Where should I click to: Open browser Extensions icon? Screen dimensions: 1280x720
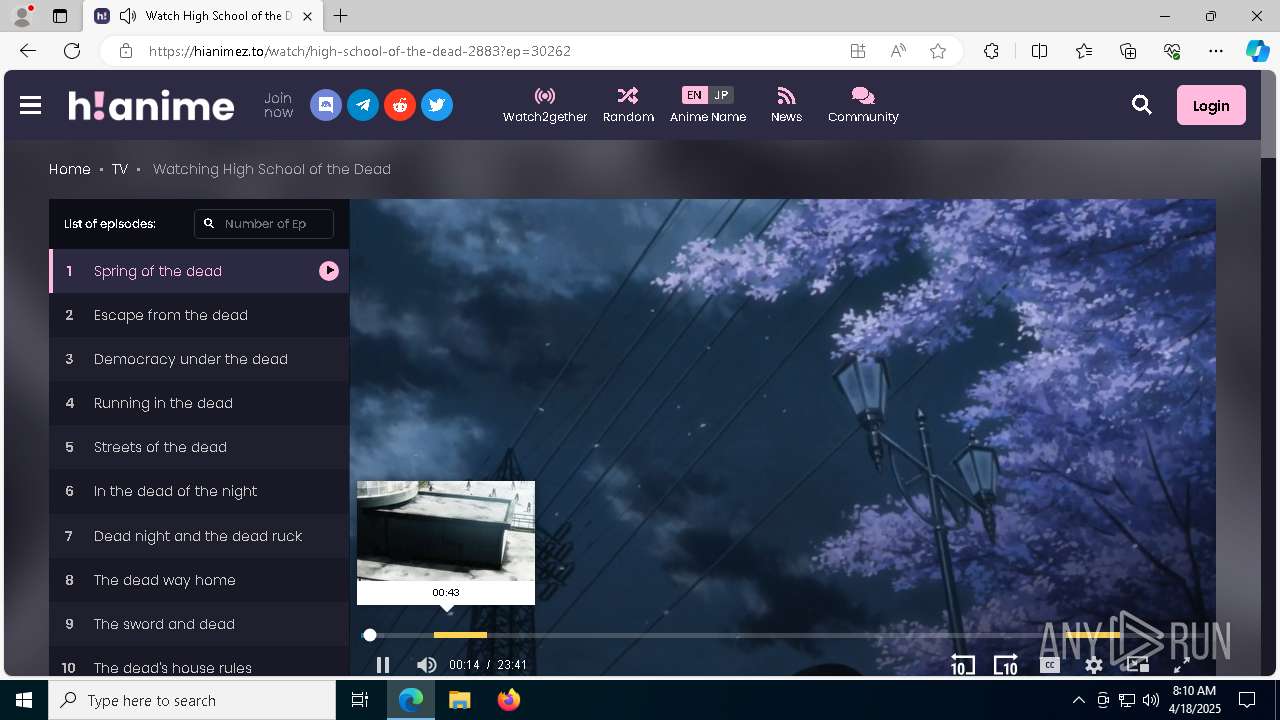pyautogui.click(x=991, y=51)
